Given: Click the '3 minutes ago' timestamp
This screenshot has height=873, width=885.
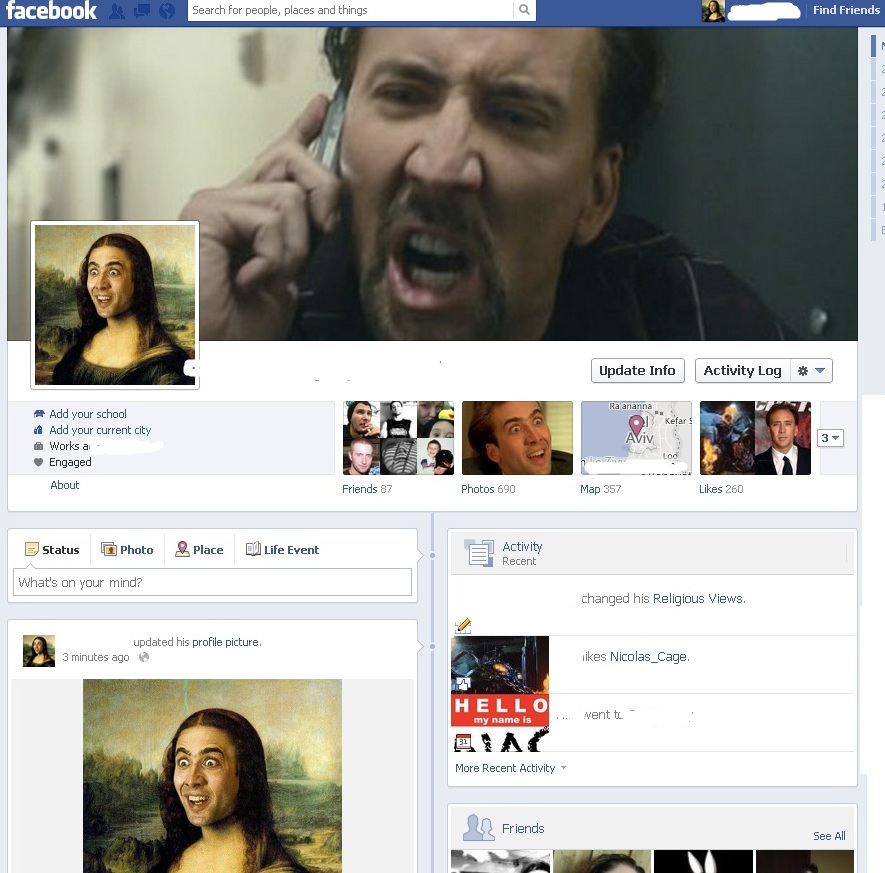Looking at the screenshot, I should click(95, 657).
